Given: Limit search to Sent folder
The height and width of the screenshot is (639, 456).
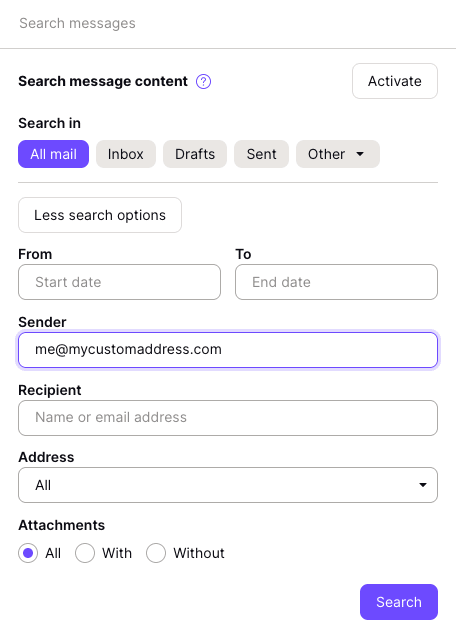Looking at the screenshot, I should point(261,154).
